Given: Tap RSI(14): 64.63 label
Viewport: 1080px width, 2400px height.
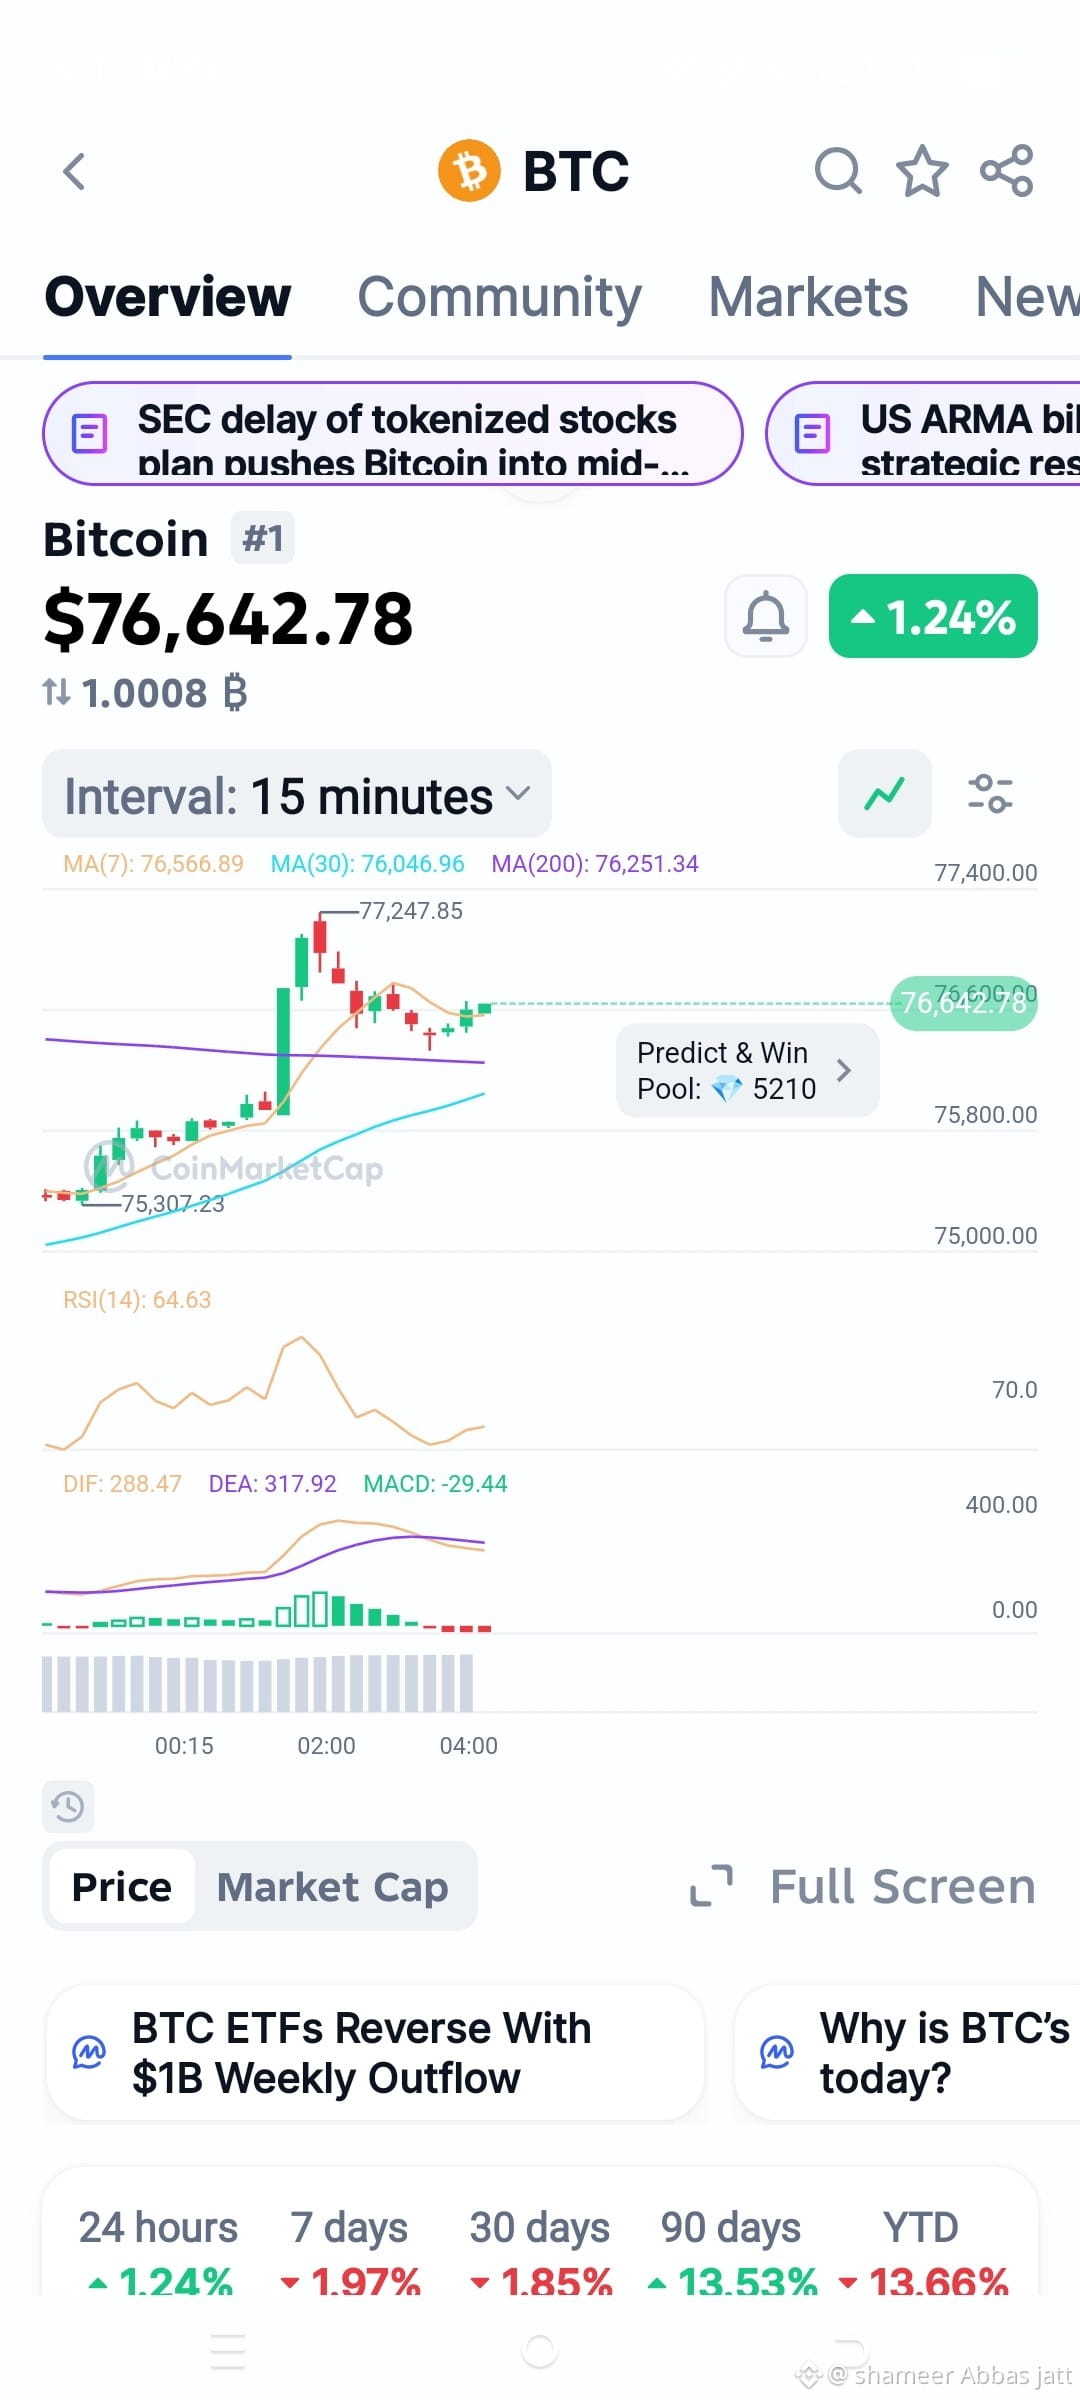Looking at the screenshot, I should coord(137,1299).
